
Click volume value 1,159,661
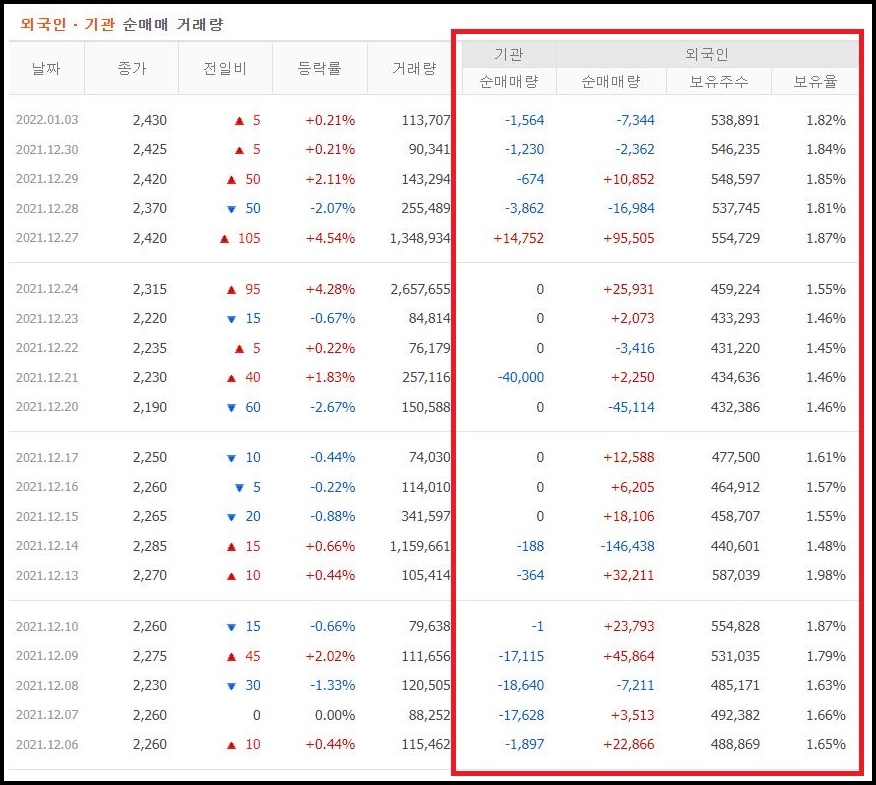[420, 546]
